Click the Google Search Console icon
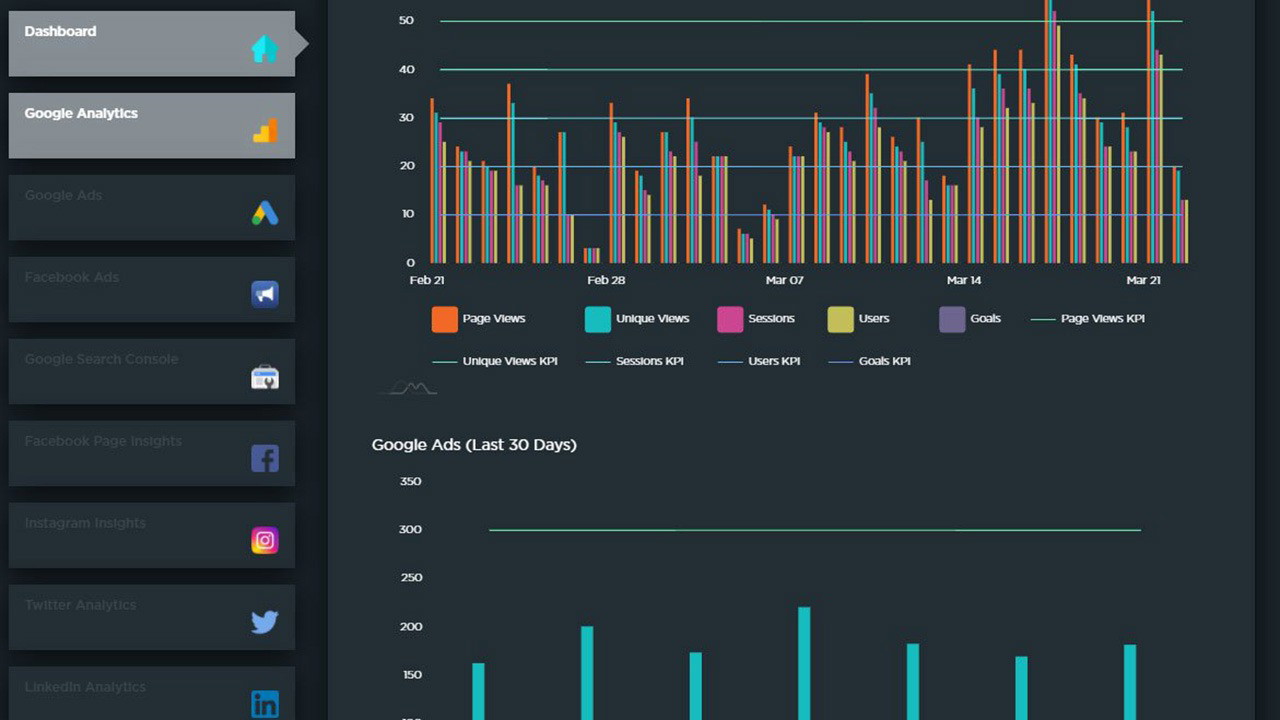The image size is (1280, 720). coord(265,377)
